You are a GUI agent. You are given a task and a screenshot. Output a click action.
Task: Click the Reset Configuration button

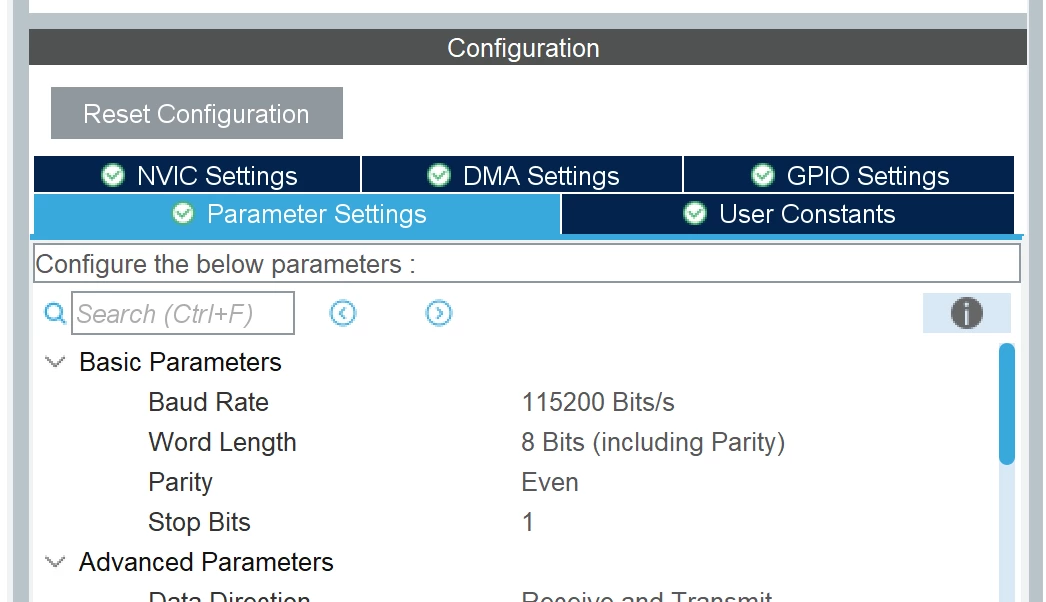[197, 113]
